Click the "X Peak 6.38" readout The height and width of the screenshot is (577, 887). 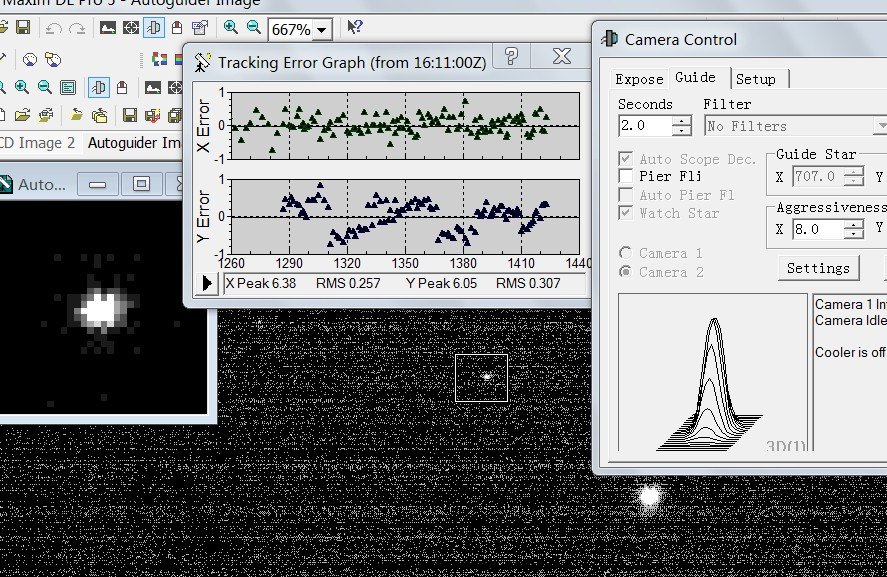[x=261, y=283]
